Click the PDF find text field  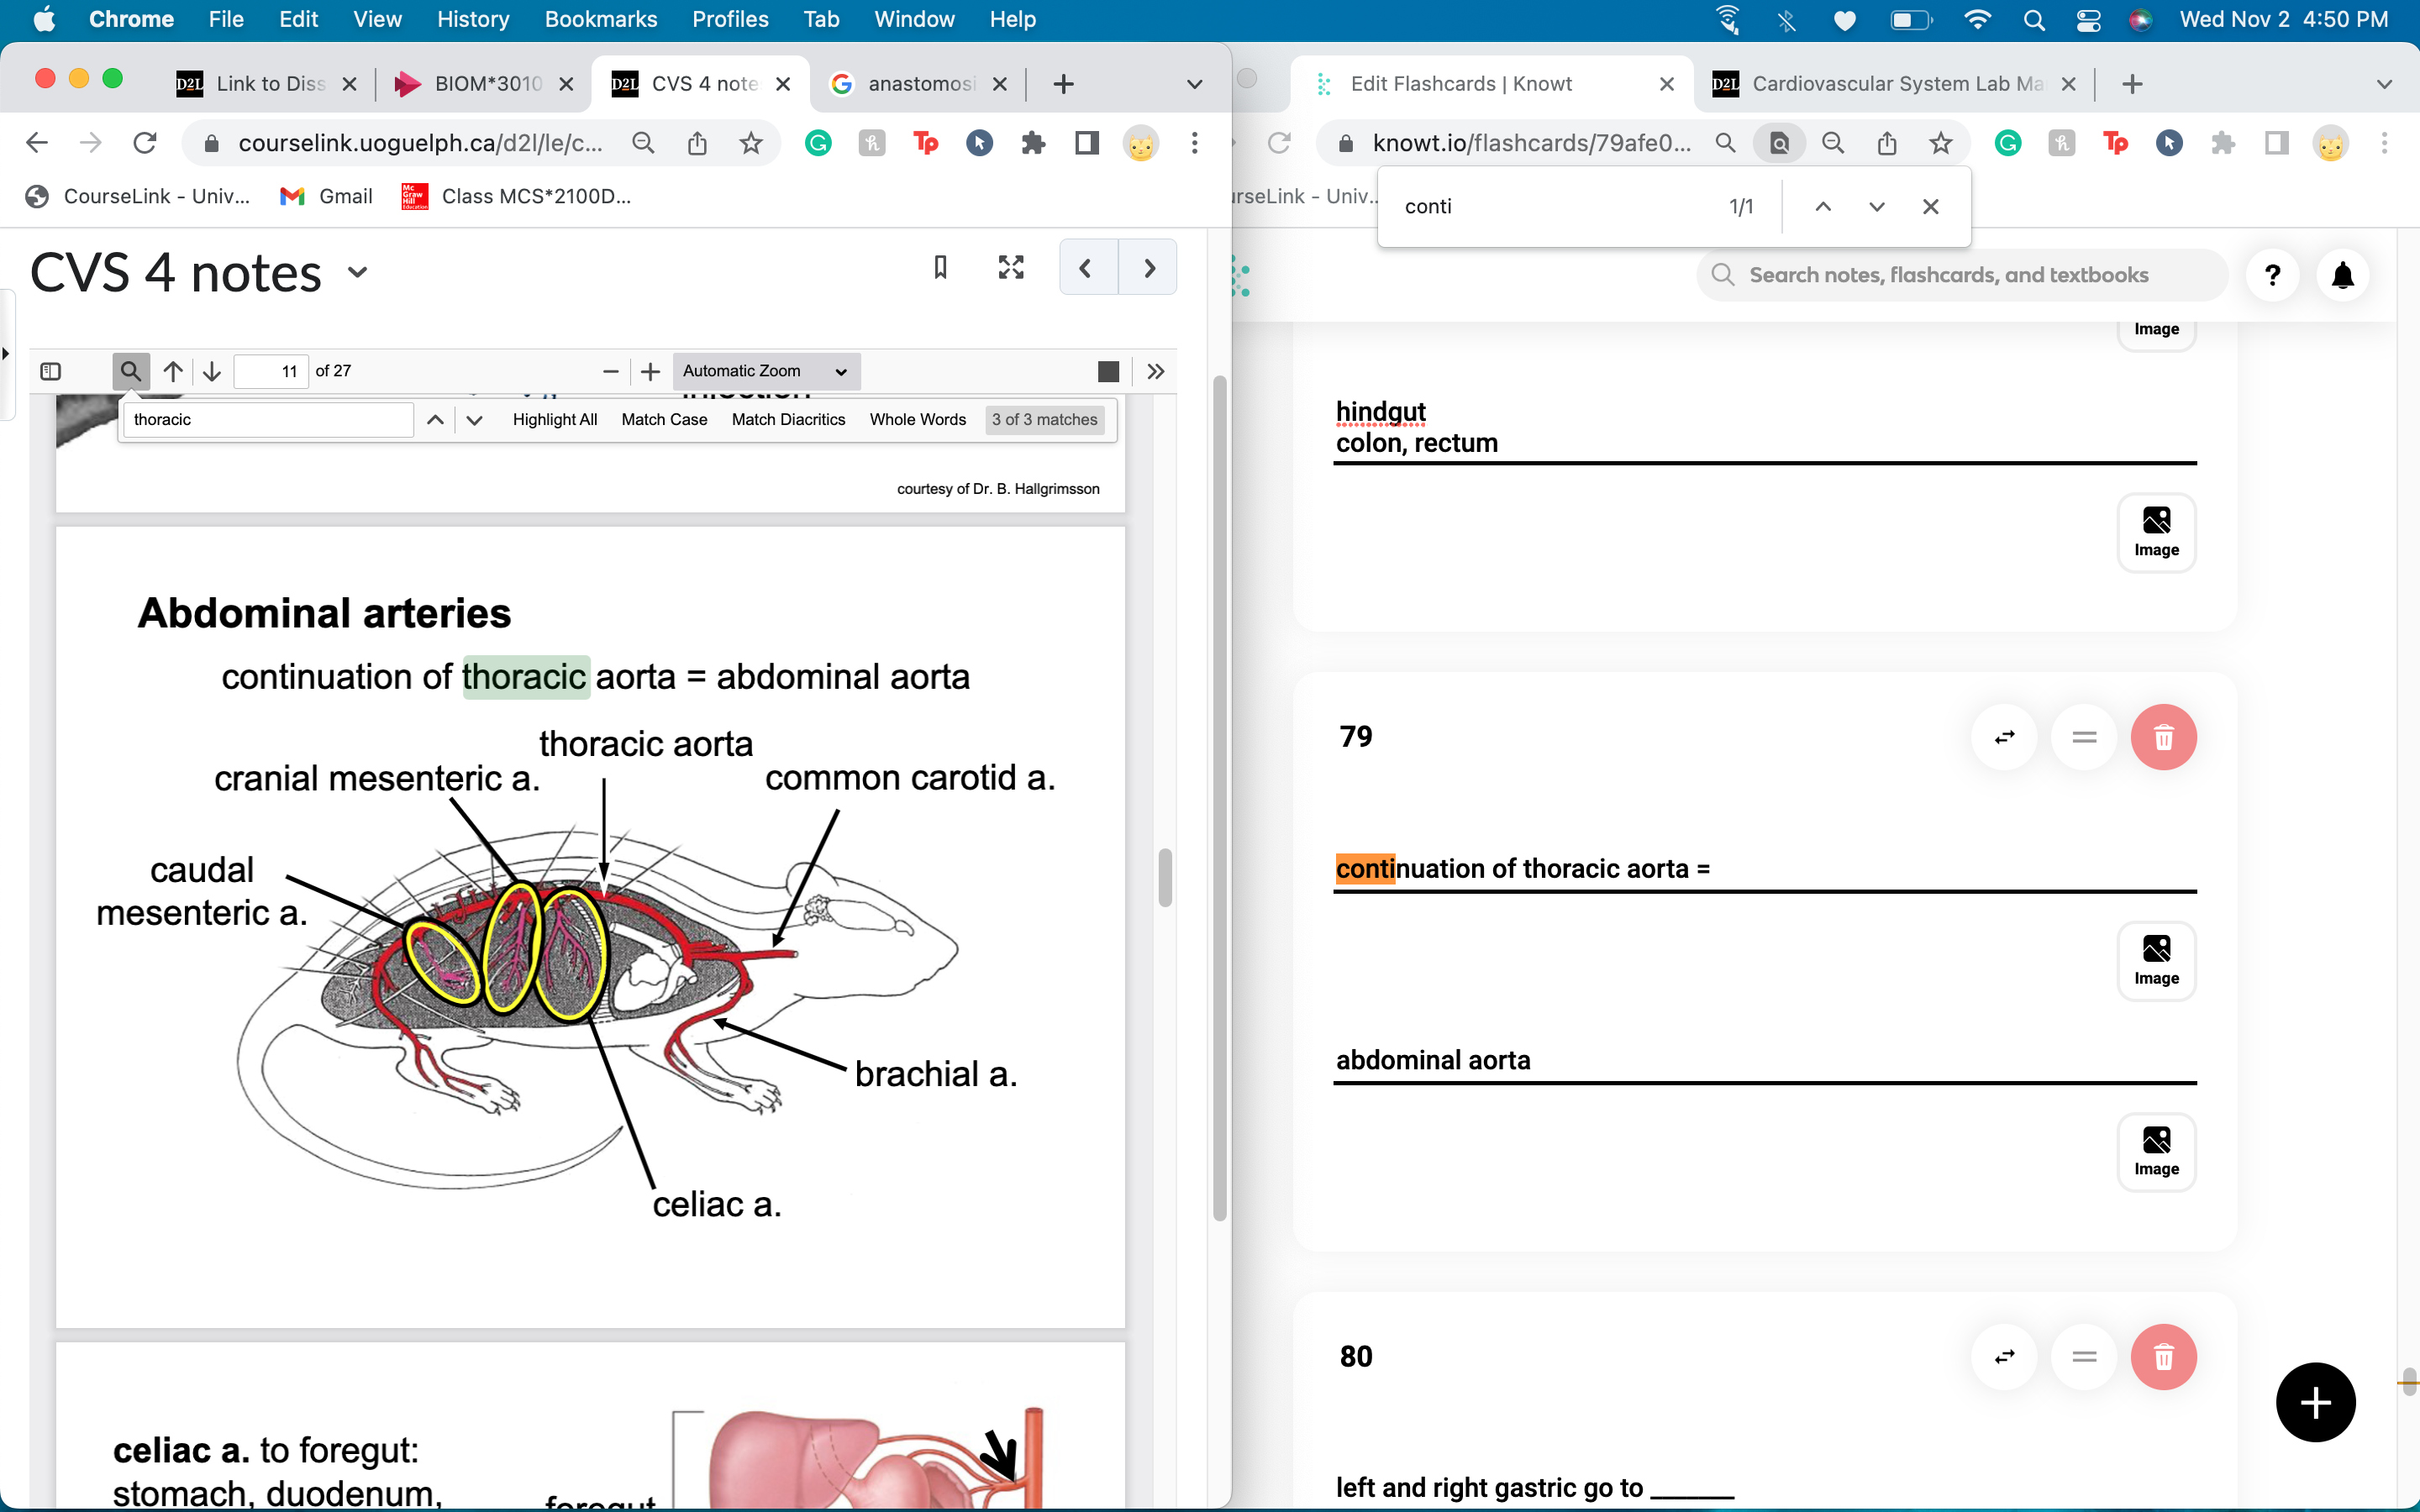[x=268, y=419]
